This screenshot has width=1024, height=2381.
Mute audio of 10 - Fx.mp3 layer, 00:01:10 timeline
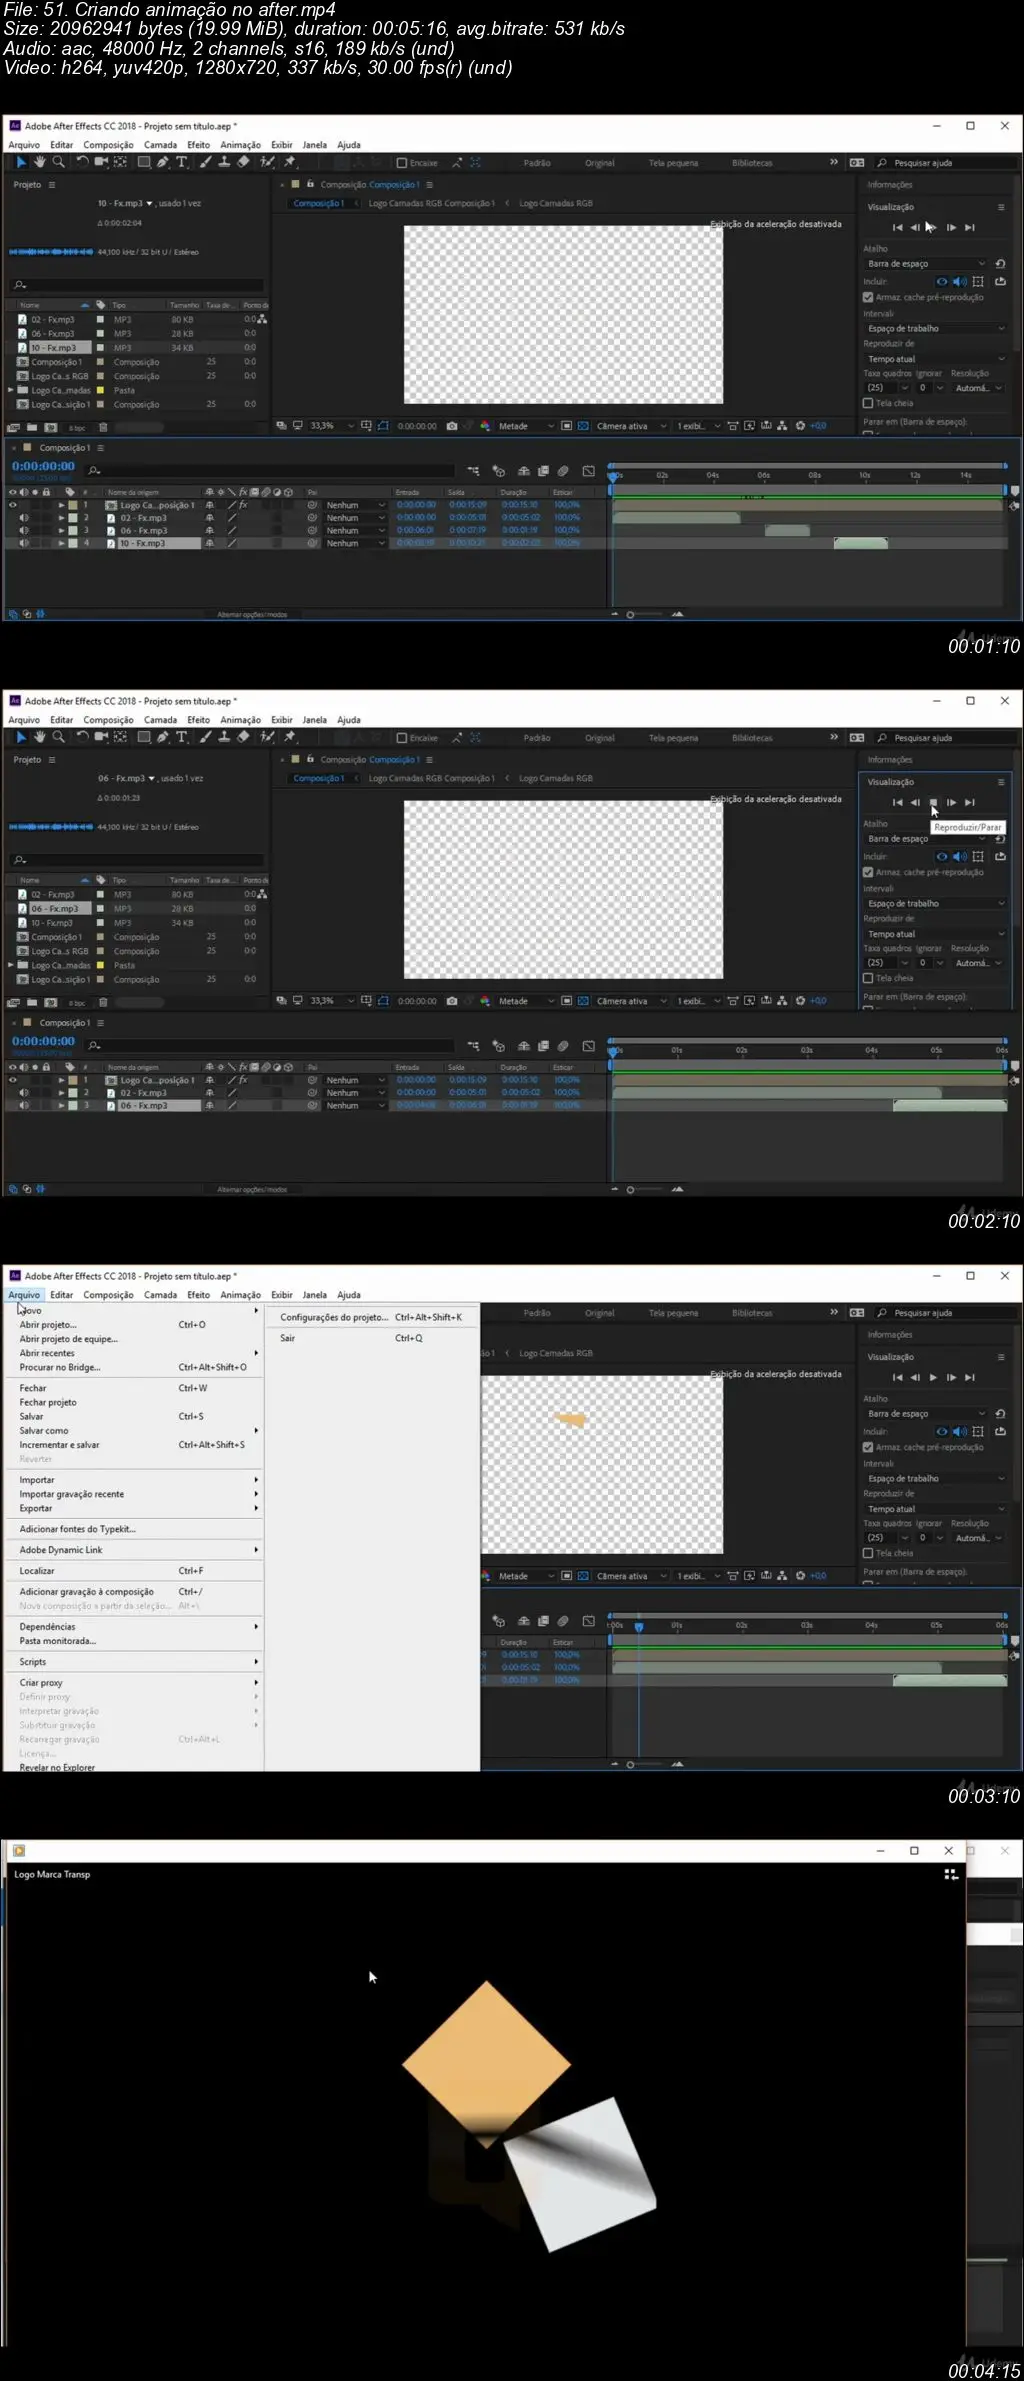click(x=24, y=543)
